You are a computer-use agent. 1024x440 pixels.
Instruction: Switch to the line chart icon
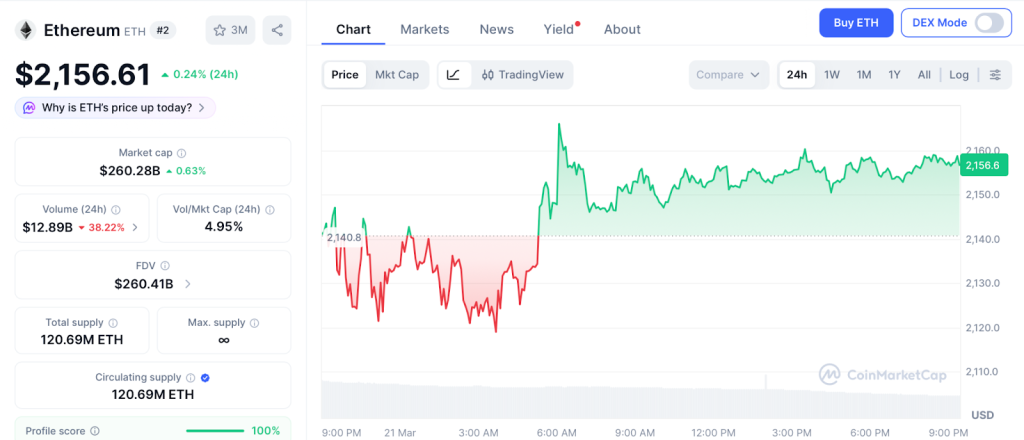click(x=453, y=75)
